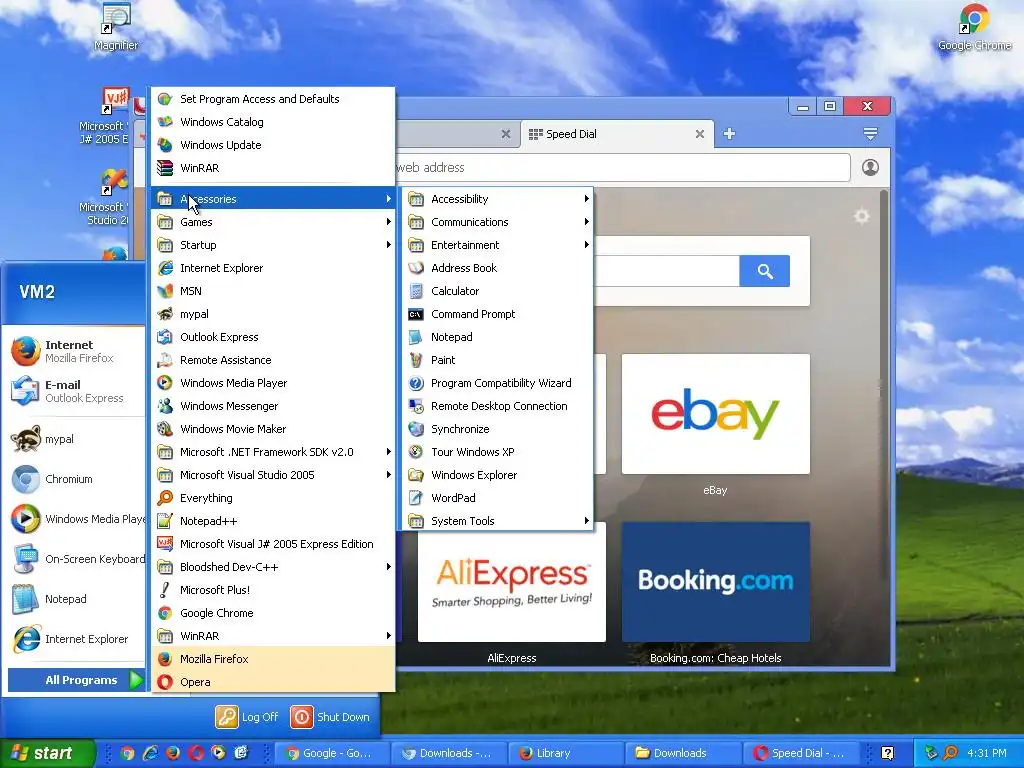The width and height of the screenshot is (1024, 768).
Task: Click the Synchronize item
Action: (x=498, y=429)
